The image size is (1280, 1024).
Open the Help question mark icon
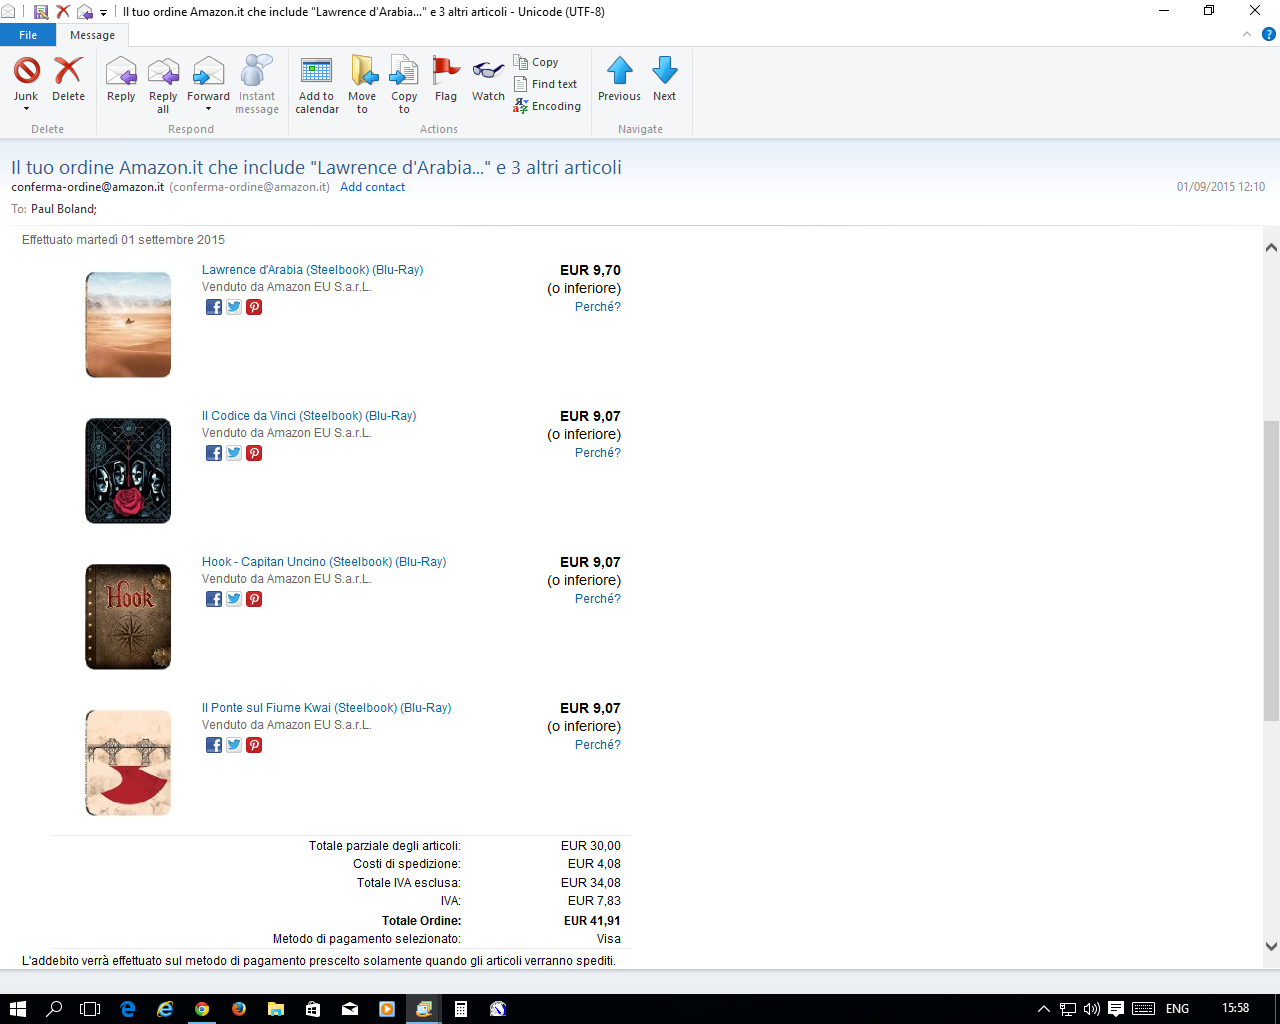(1269, 34)
